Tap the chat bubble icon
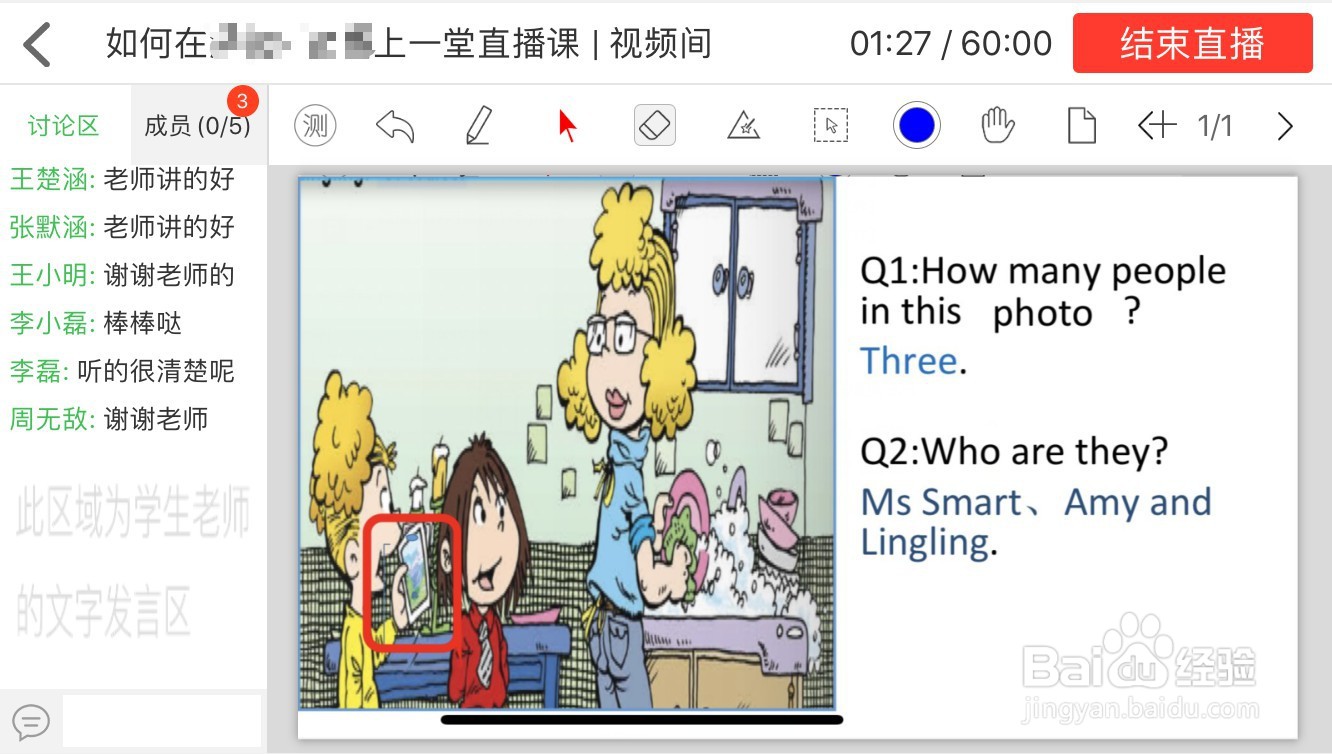This screenshot has height=754, width=1332. pyautogui.click(x=31, y=721)
